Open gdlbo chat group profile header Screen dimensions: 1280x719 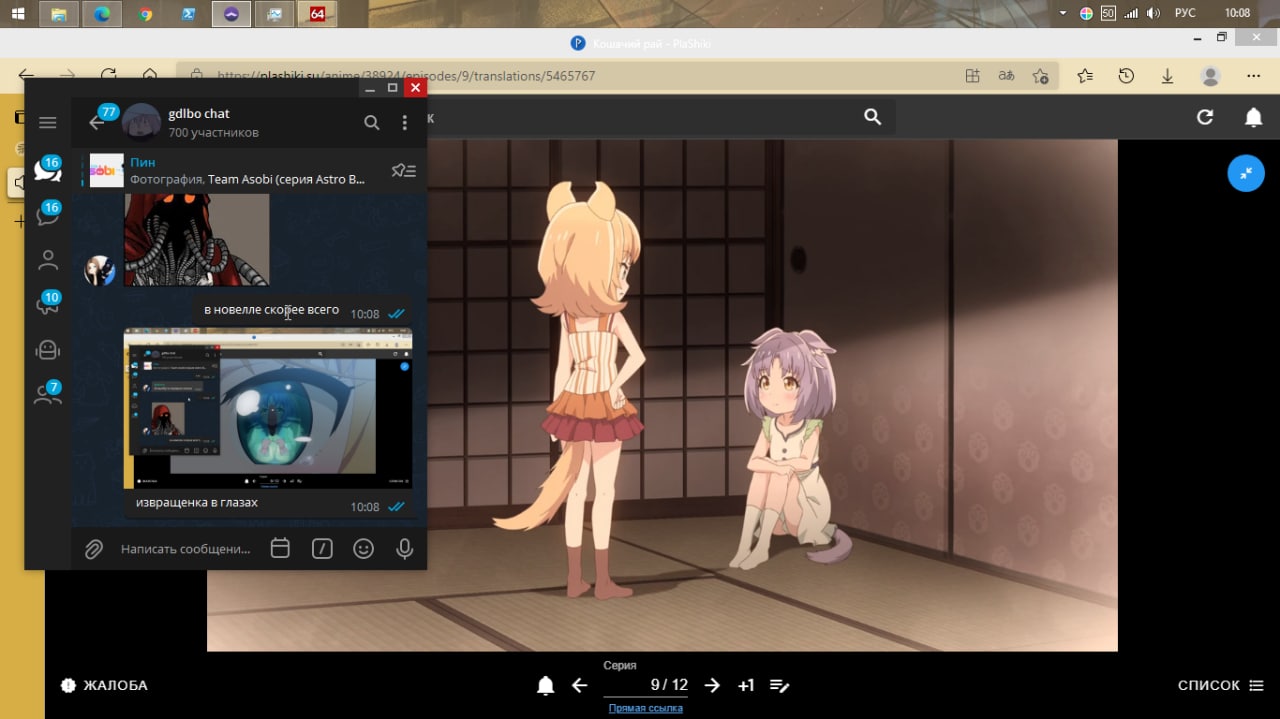213,122
